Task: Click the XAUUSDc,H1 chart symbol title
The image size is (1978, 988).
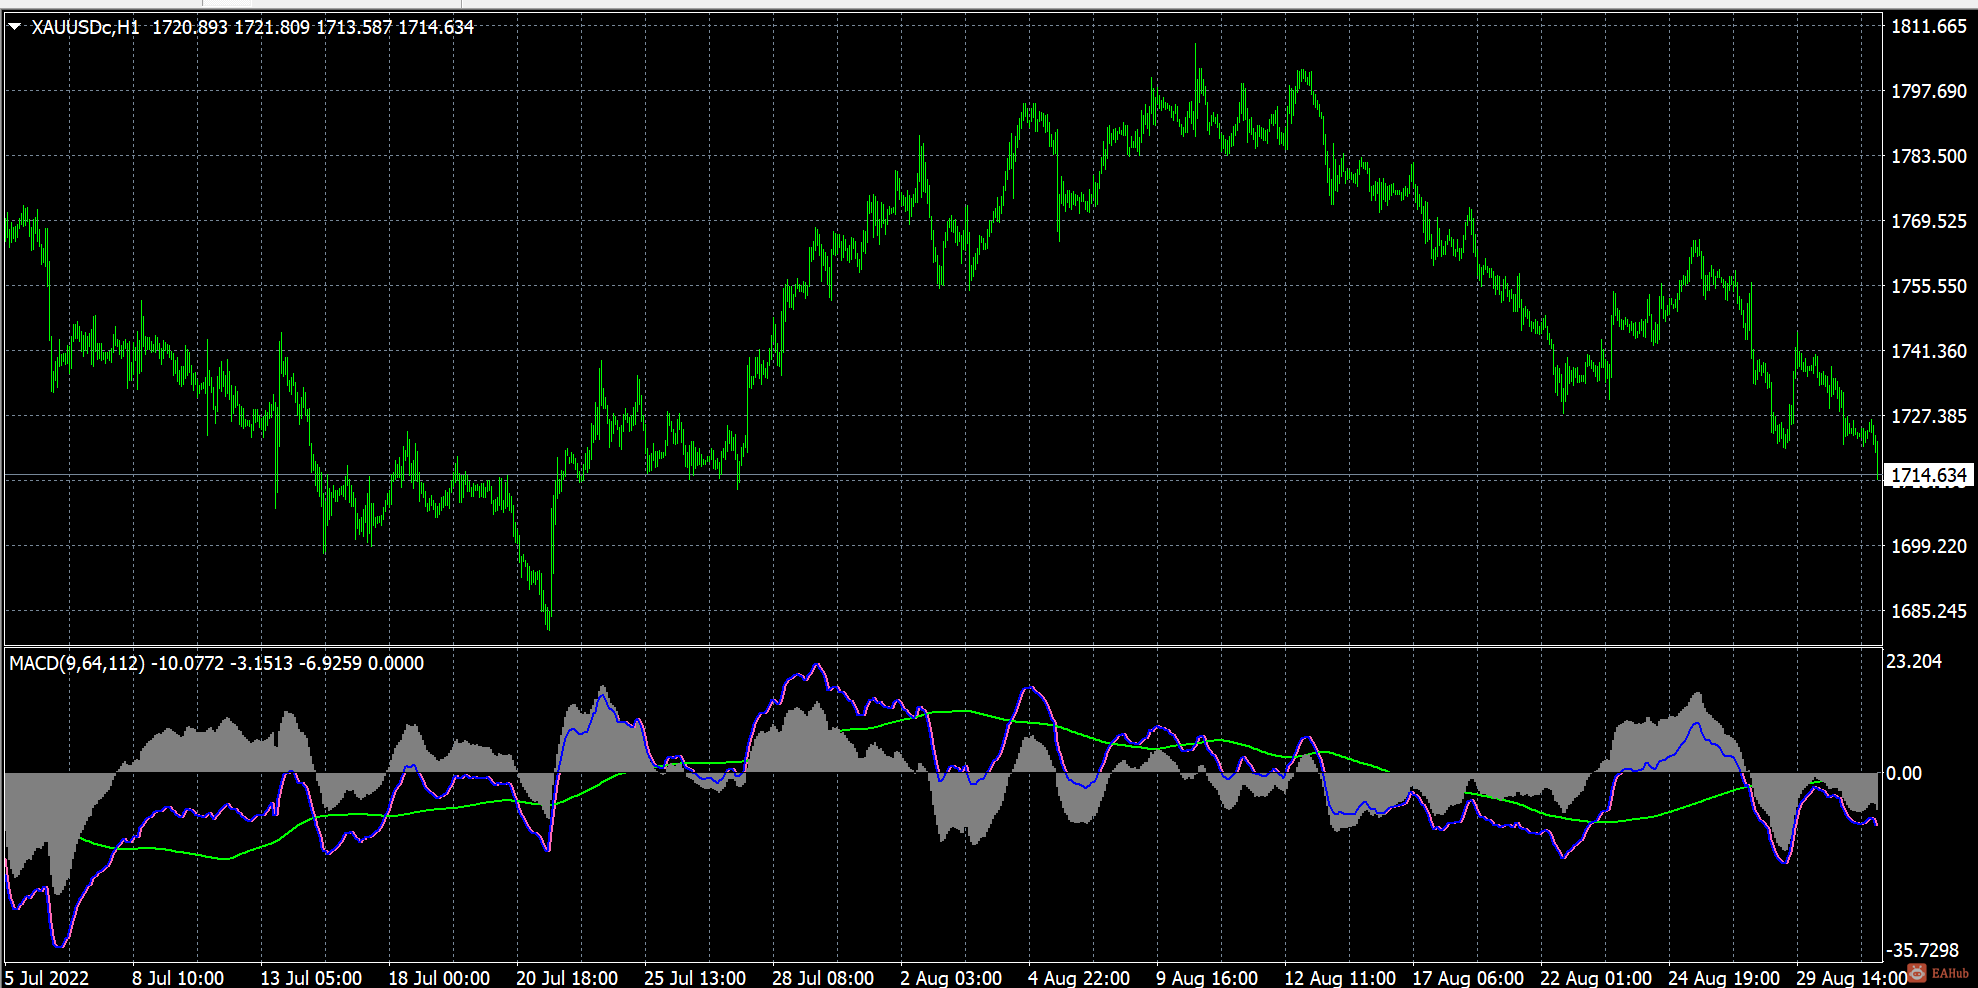Action: coord(86,27)
